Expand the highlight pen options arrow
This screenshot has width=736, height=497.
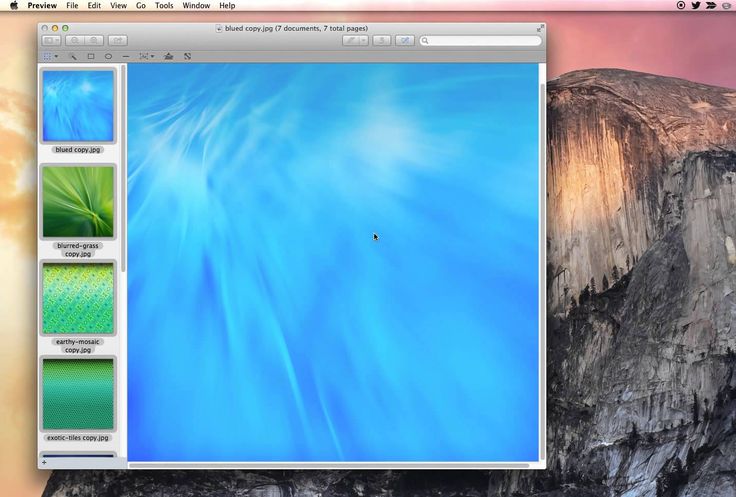[x=364, y=41]
